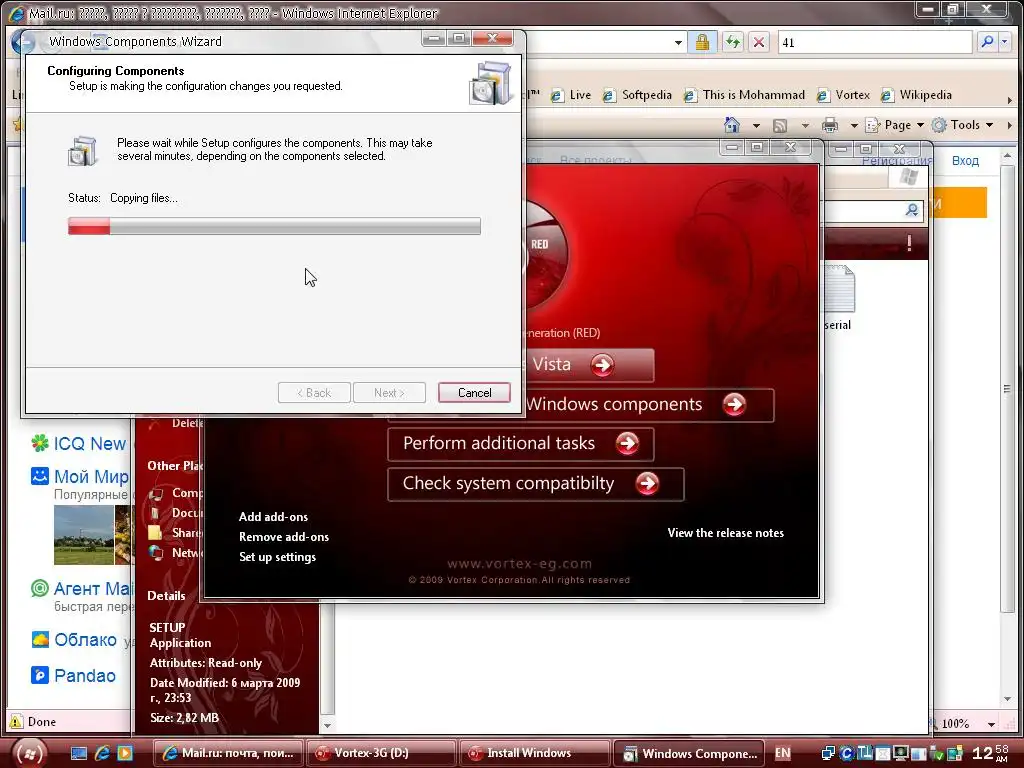Click Show Desktop quick launch icon

tap(79, 753)
